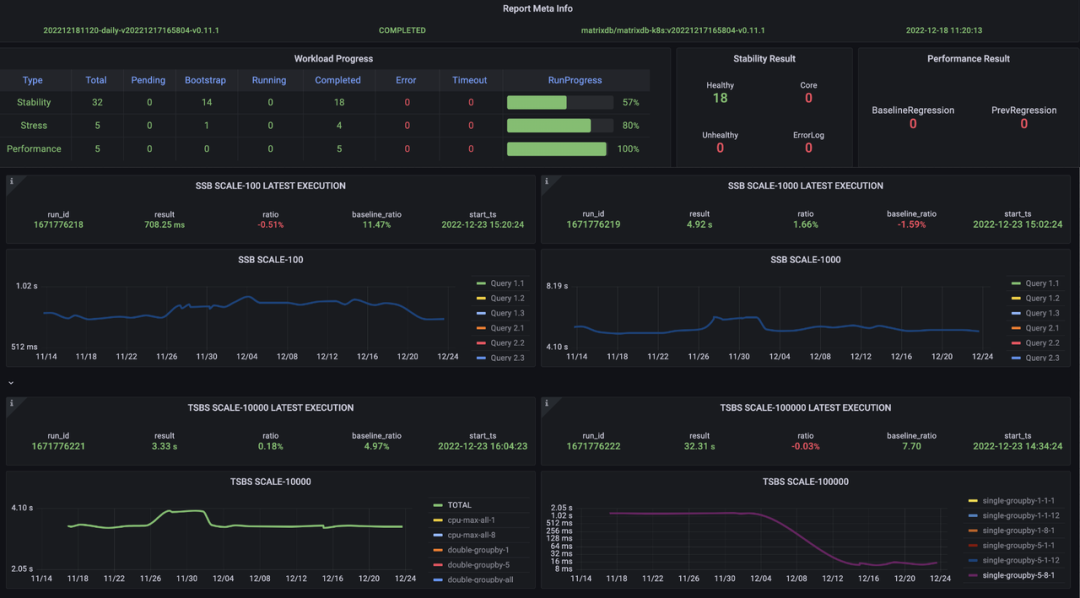Click Query 2.1 color marker in SSB SCALE-1000 legend
Image resolution: width=1080 pixels, height=598 pixels.
1016,328
